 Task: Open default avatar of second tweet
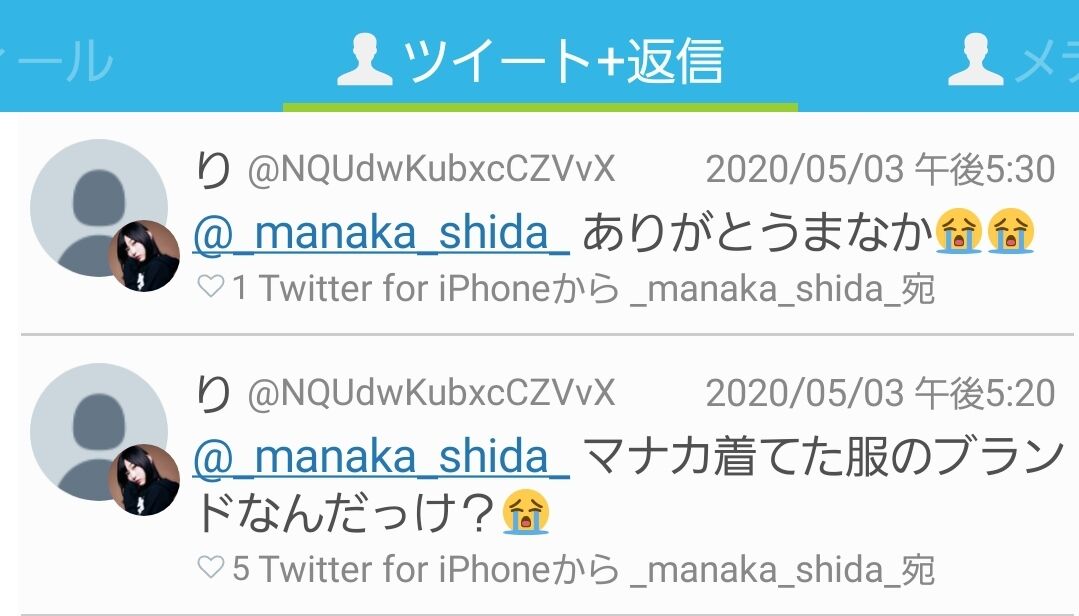click(99, 432)
